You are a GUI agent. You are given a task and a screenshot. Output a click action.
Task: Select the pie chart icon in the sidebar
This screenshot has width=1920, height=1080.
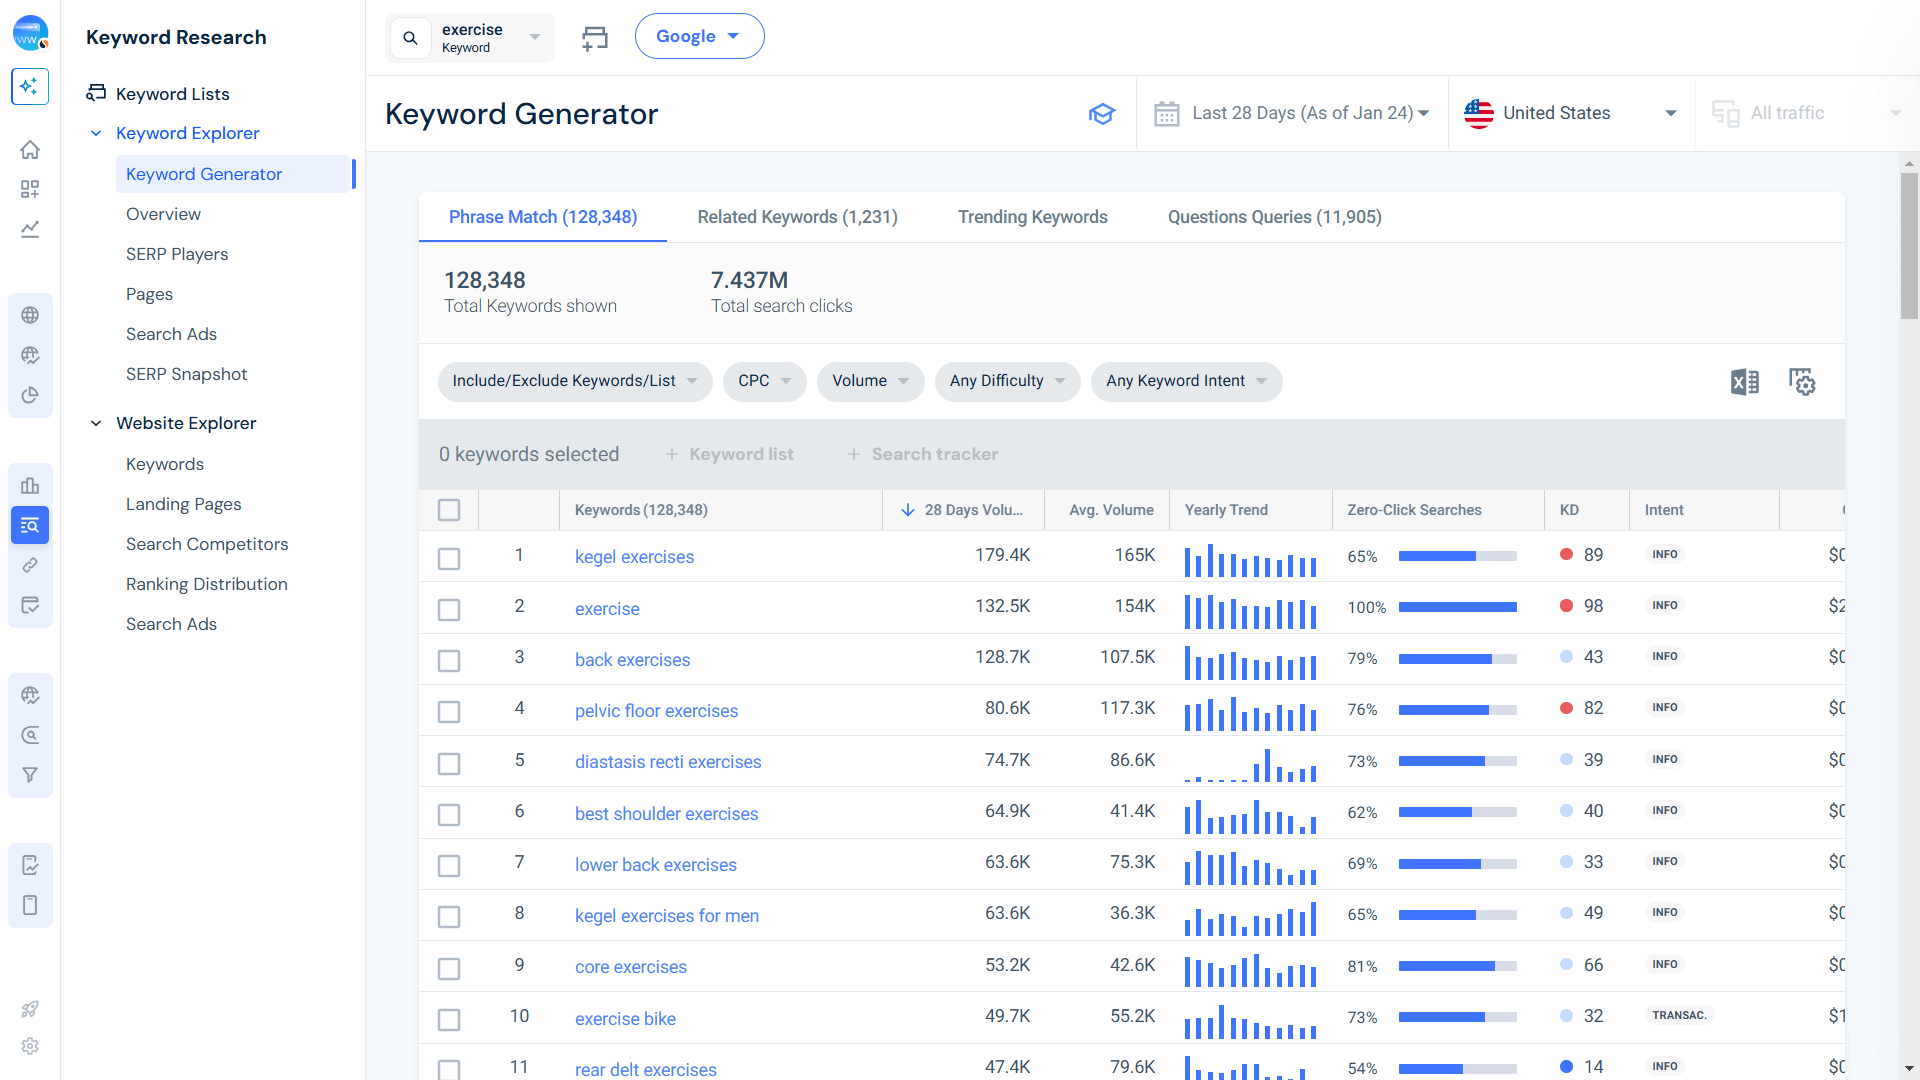tap(30, 394)
